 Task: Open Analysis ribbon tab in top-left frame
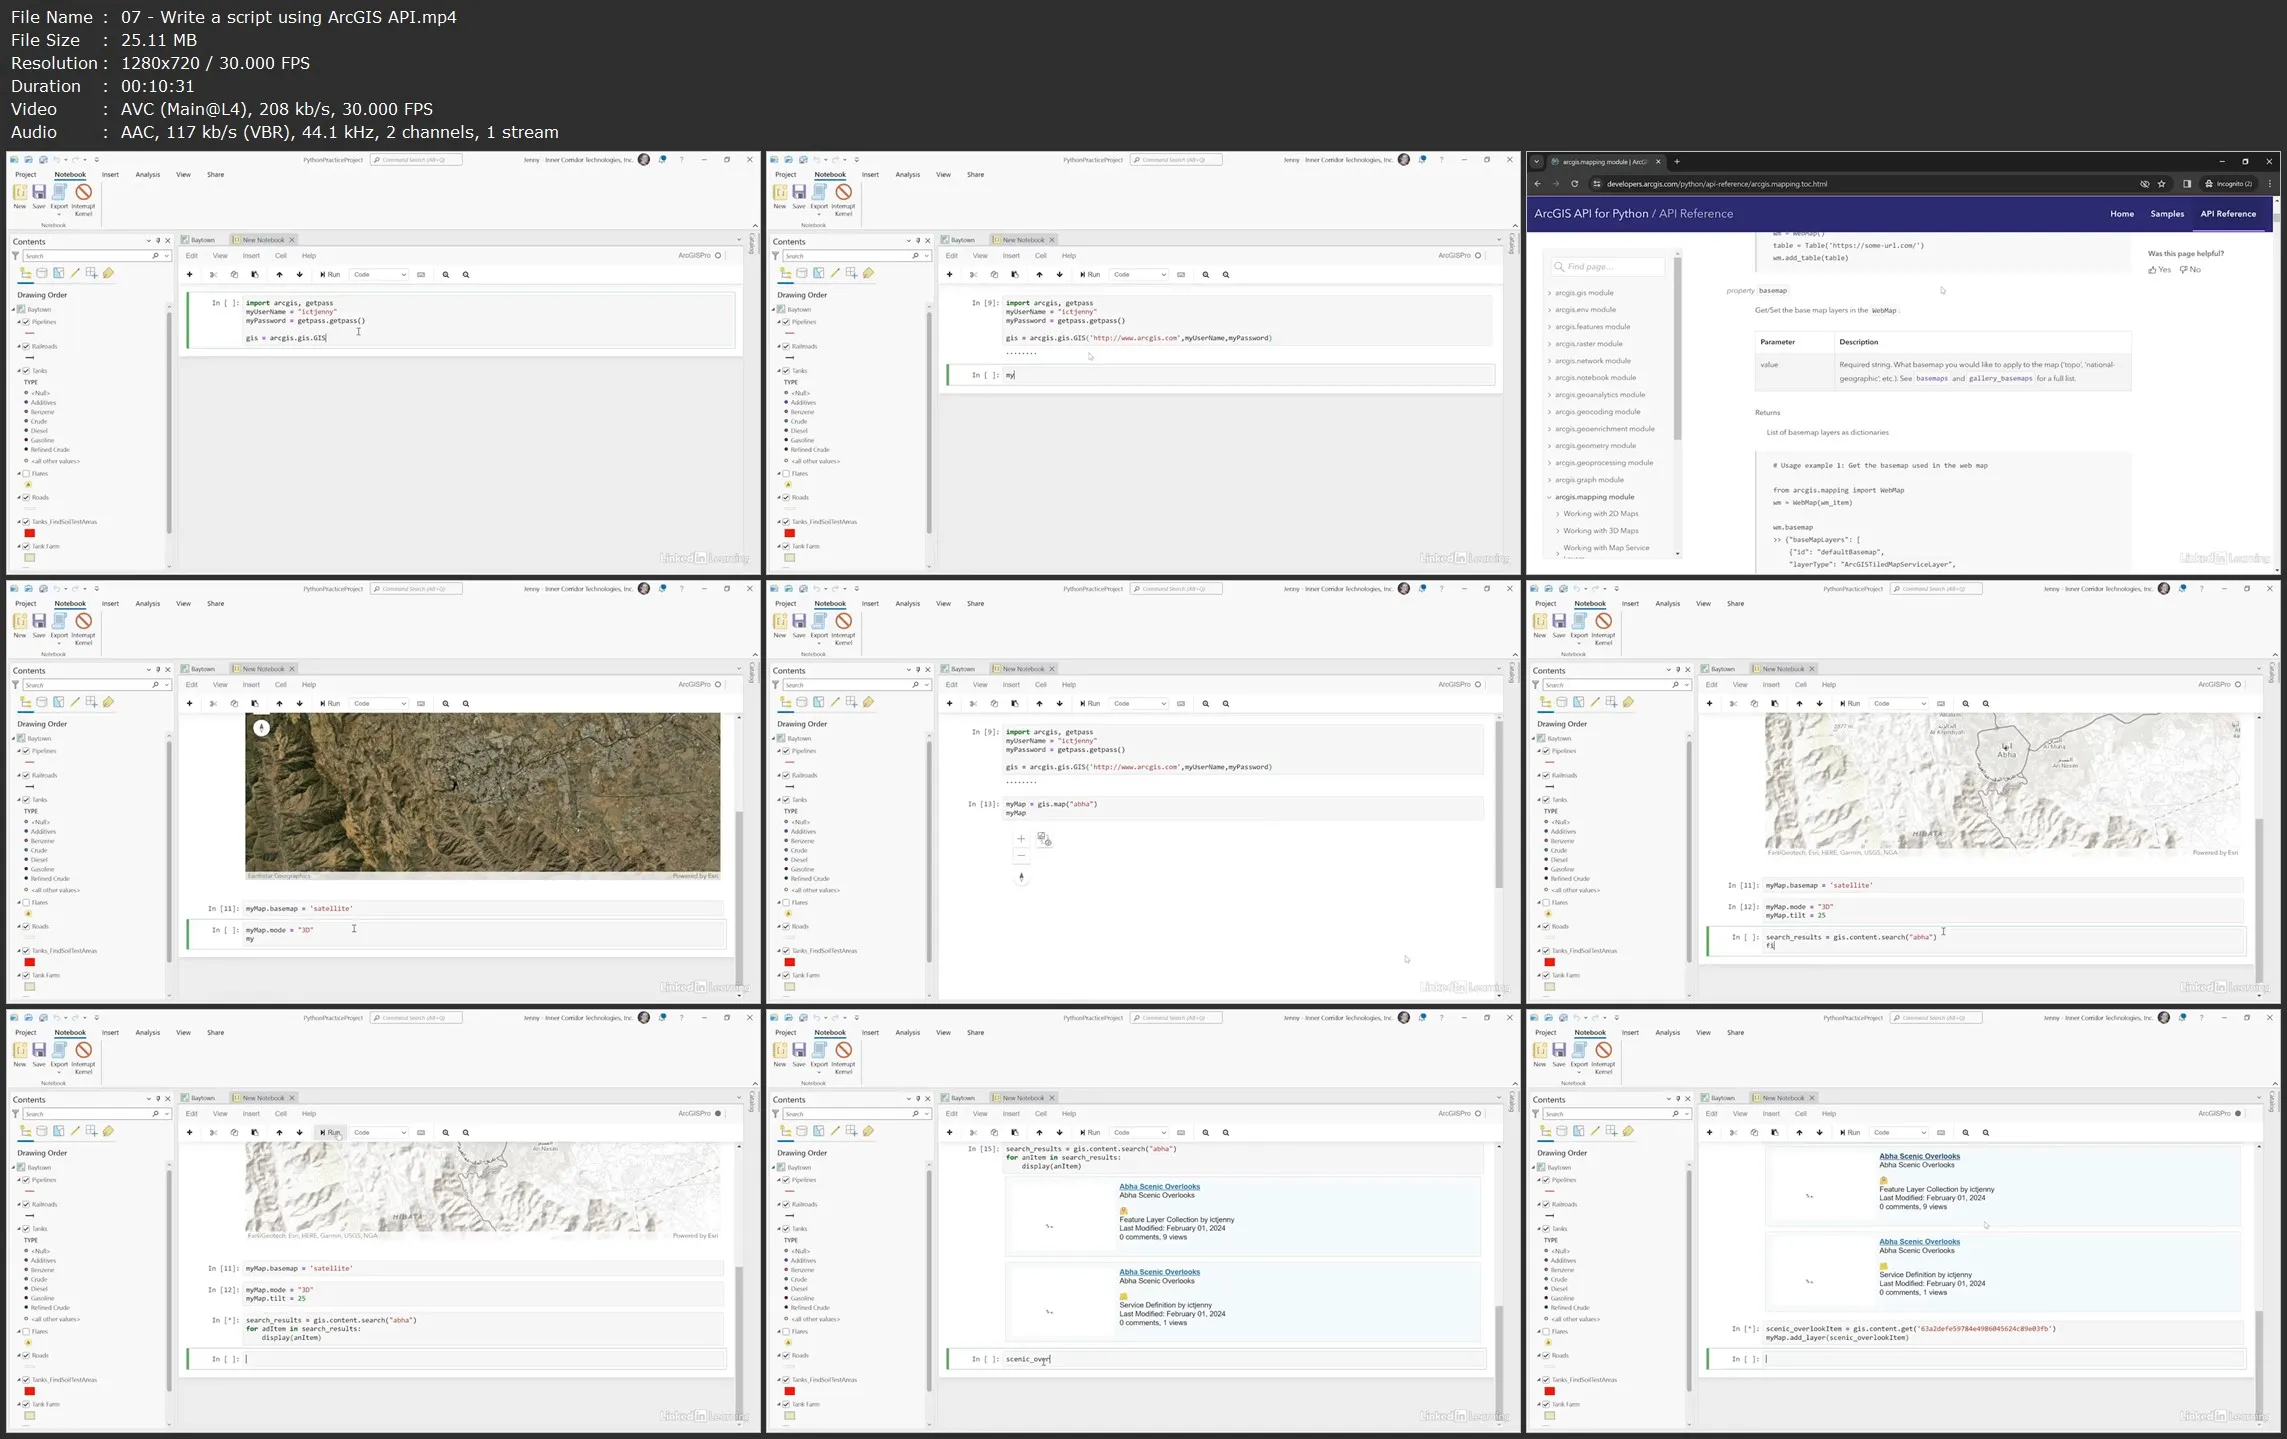click(148, 175)
